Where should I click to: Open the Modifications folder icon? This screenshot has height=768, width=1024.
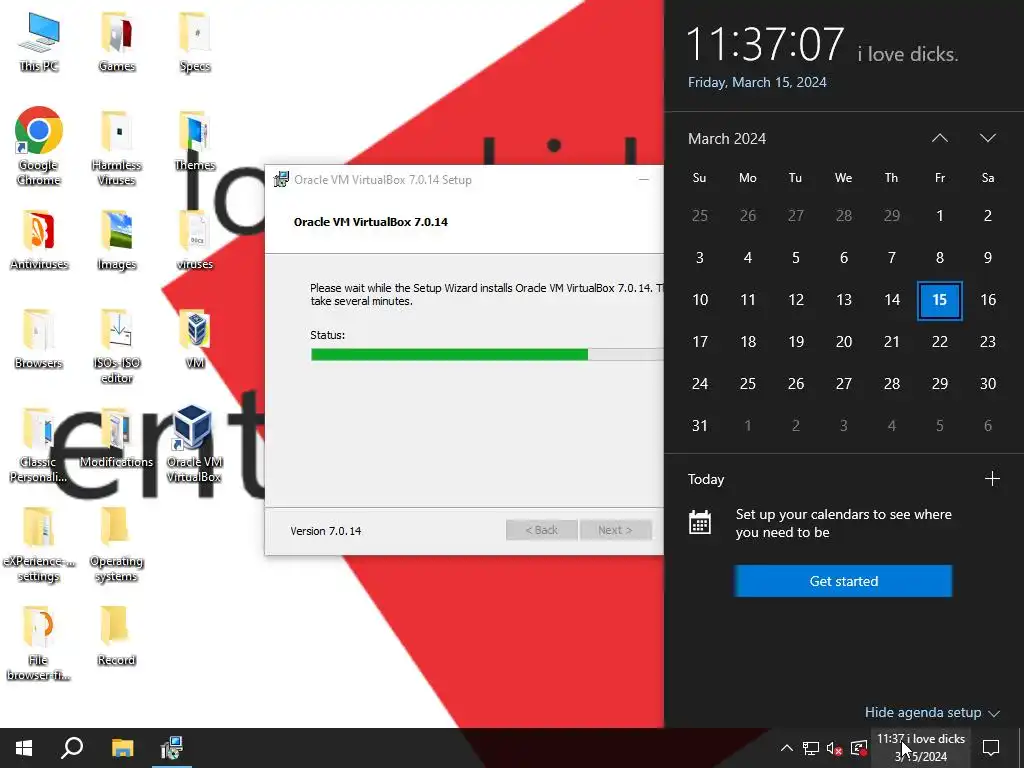coord(117,437)
